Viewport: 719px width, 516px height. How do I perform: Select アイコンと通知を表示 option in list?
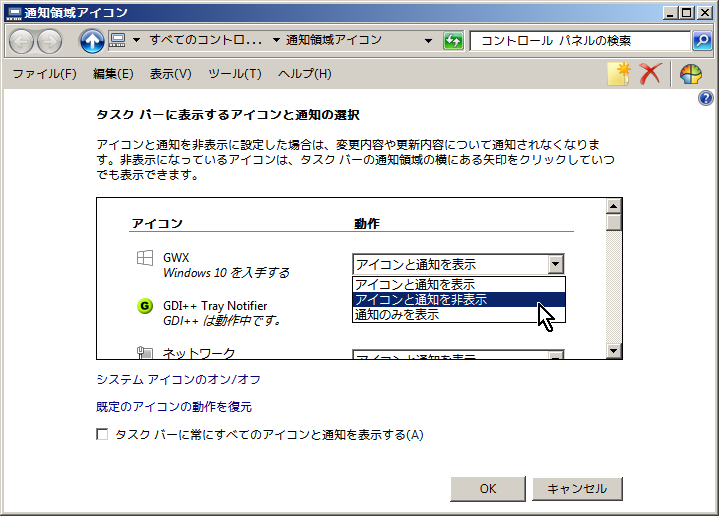(459, 284)
